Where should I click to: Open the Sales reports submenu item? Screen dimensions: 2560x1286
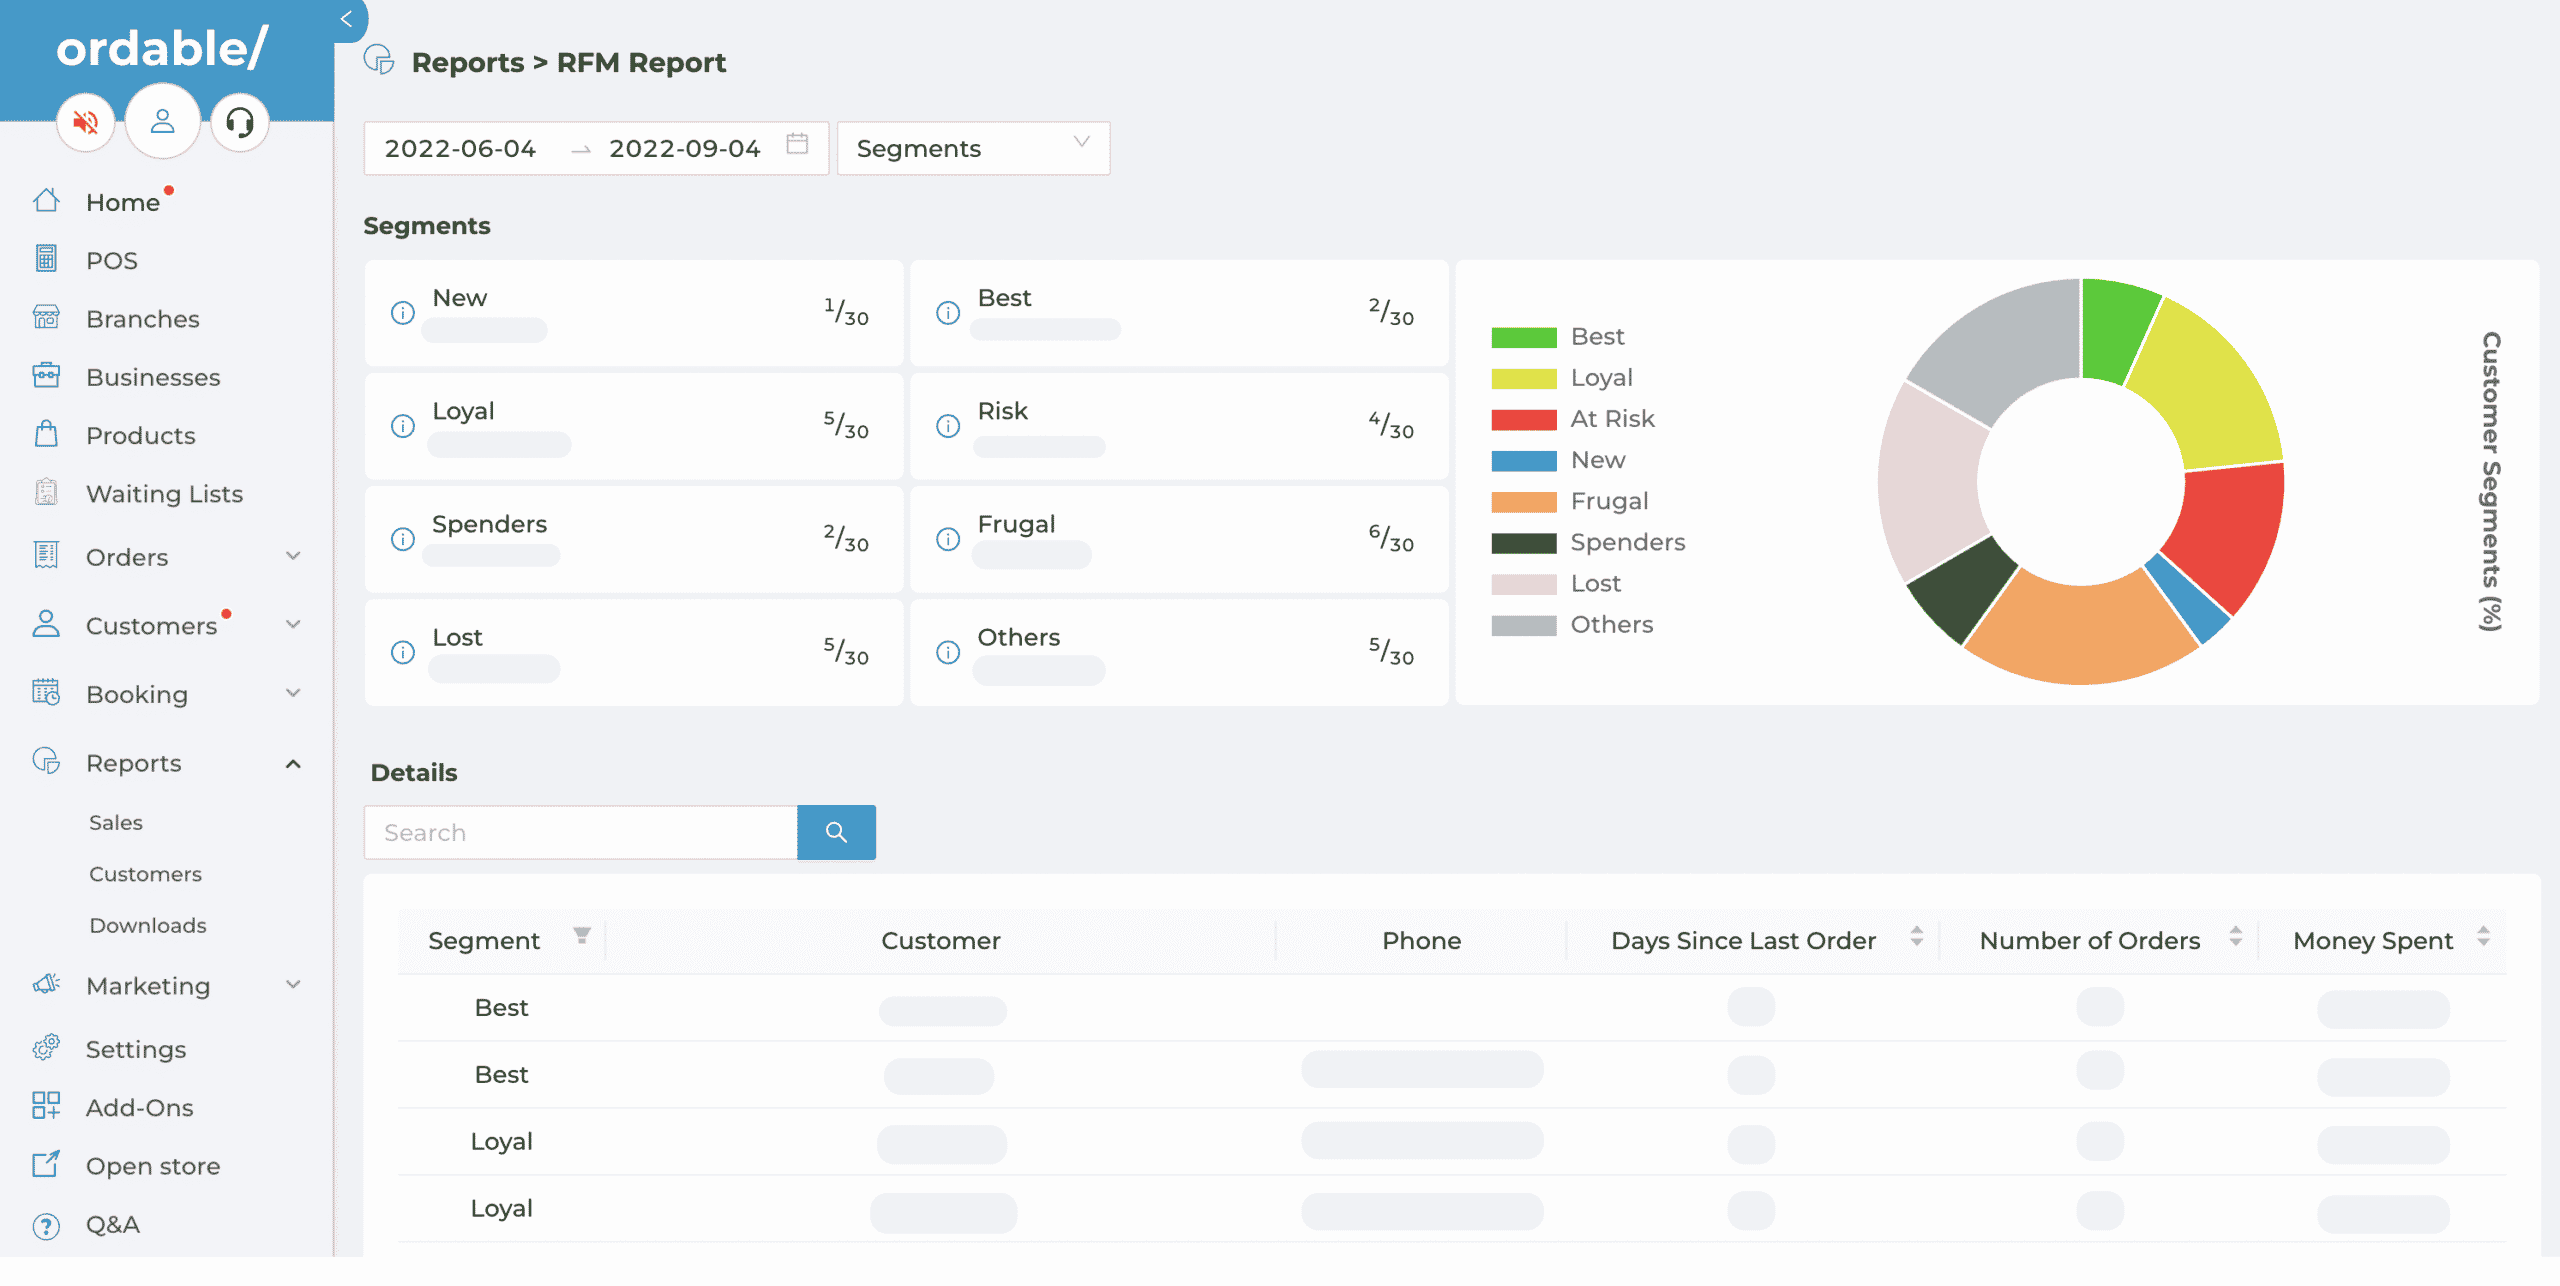click(x=116, y=822)
